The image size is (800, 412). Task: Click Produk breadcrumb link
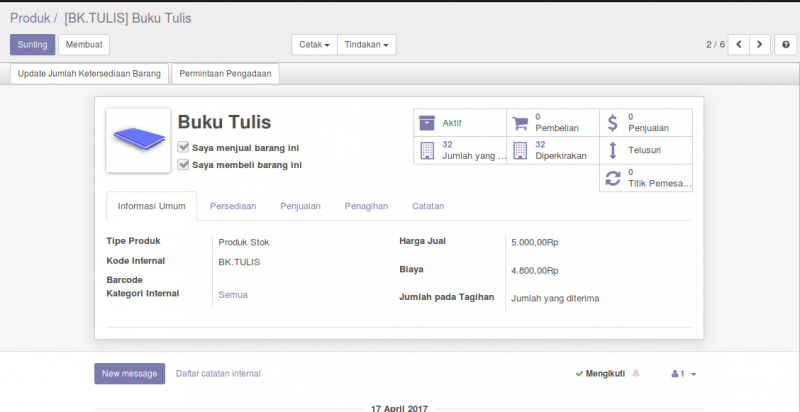30,18
